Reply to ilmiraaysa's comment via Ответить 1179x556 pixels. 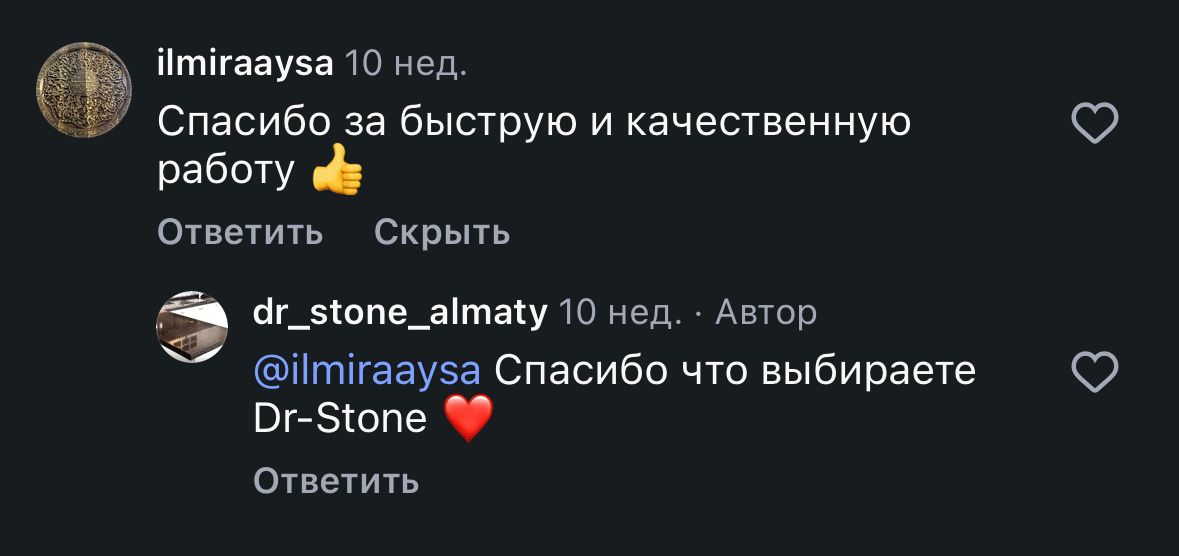[240, 233]
